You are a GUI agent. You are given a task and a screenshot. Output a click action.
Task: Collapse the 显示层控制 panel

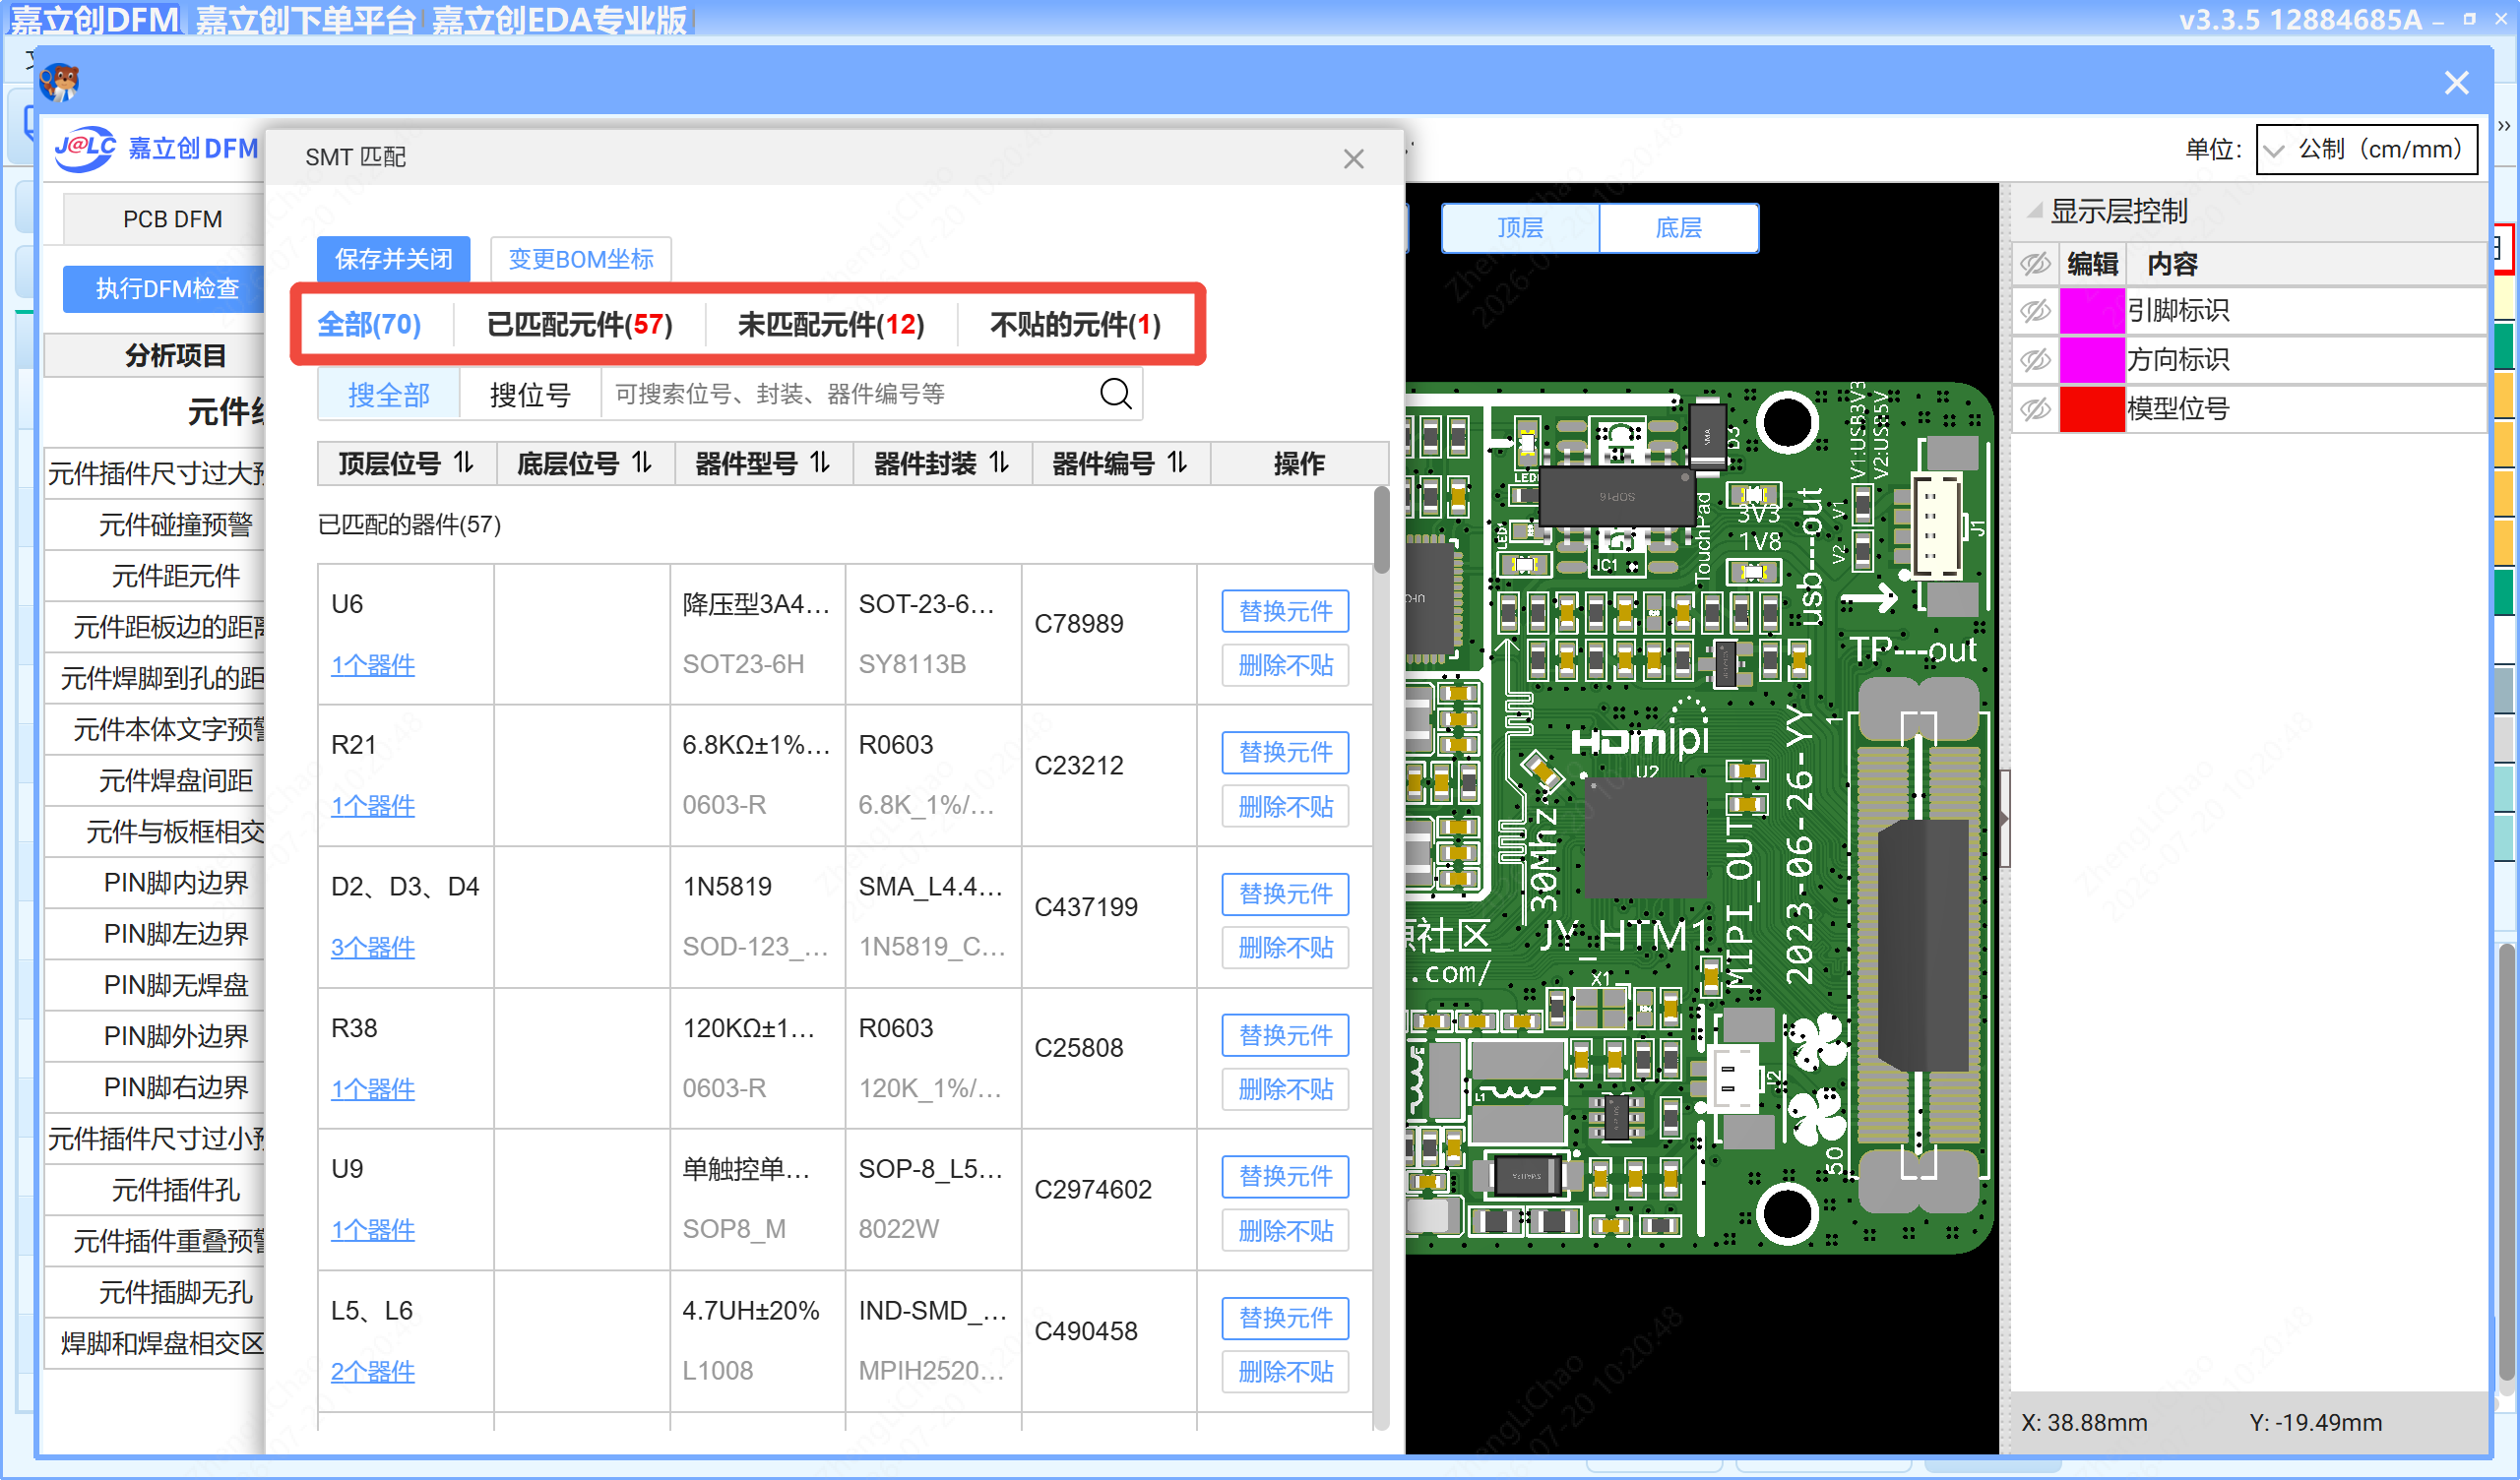click(x=2034, y=211)
